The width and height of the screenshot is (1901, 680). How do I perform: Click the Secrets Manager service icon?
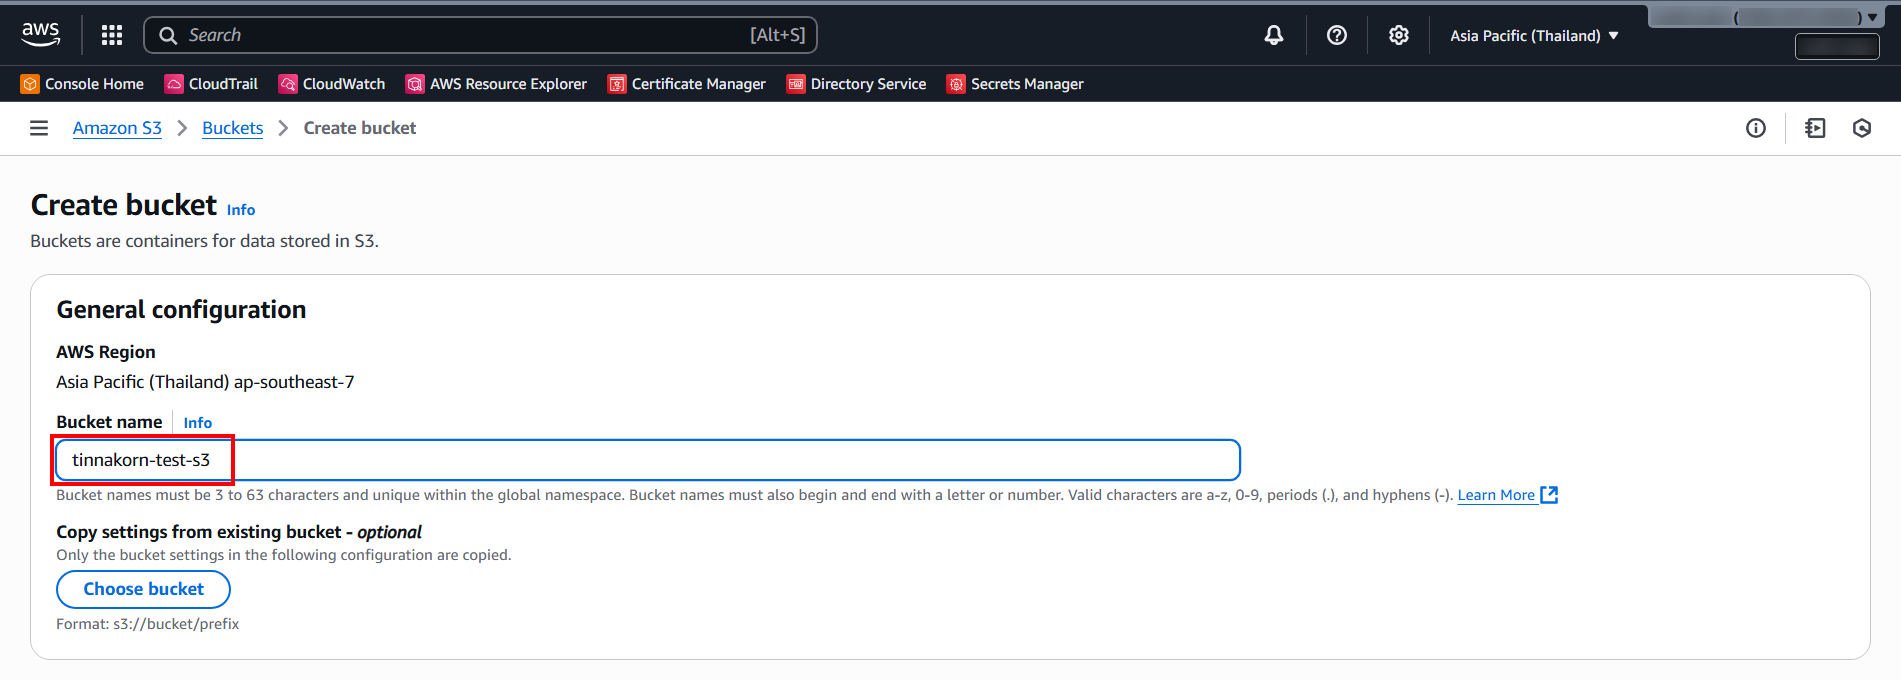click(x=956, y=84)
